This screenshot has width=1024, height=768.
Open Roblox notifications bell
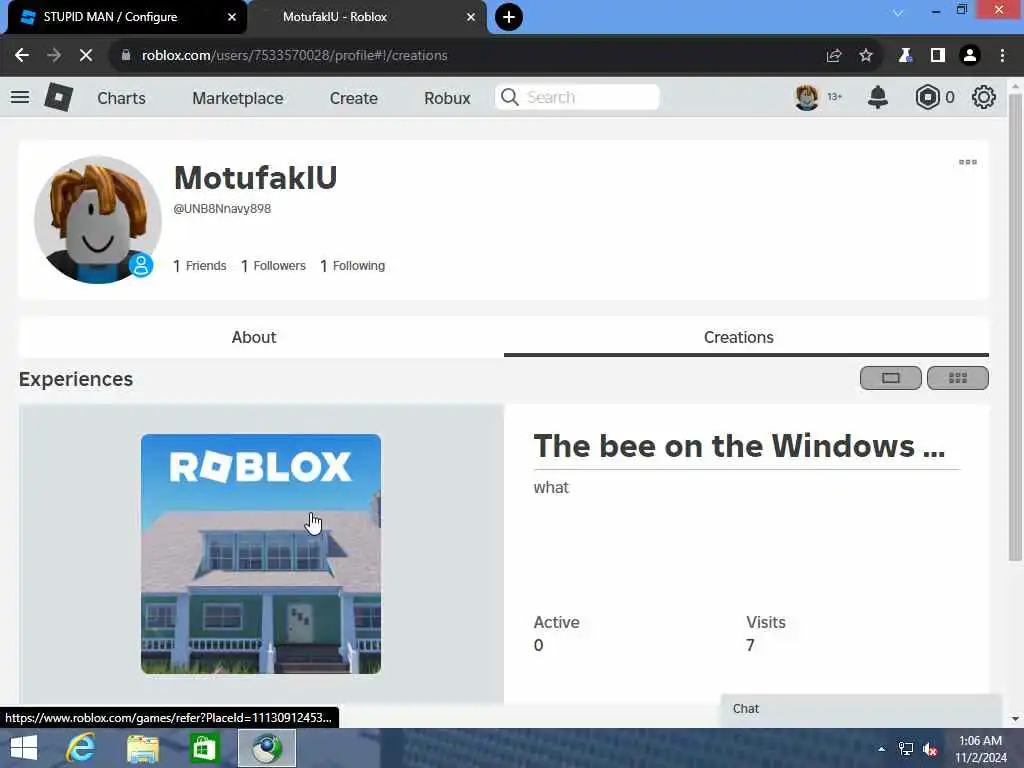(877, 97)
